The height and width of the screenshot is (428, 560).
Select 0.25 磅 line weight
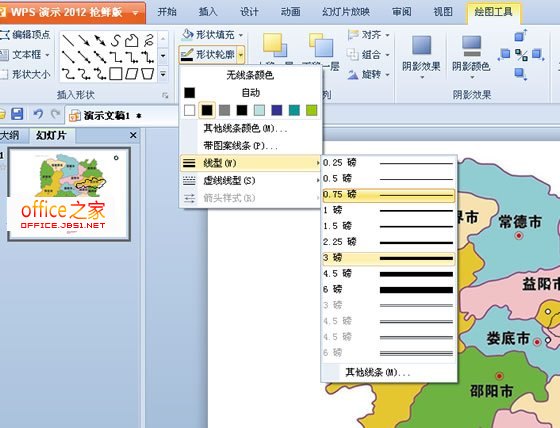click(x=389, y=163)
